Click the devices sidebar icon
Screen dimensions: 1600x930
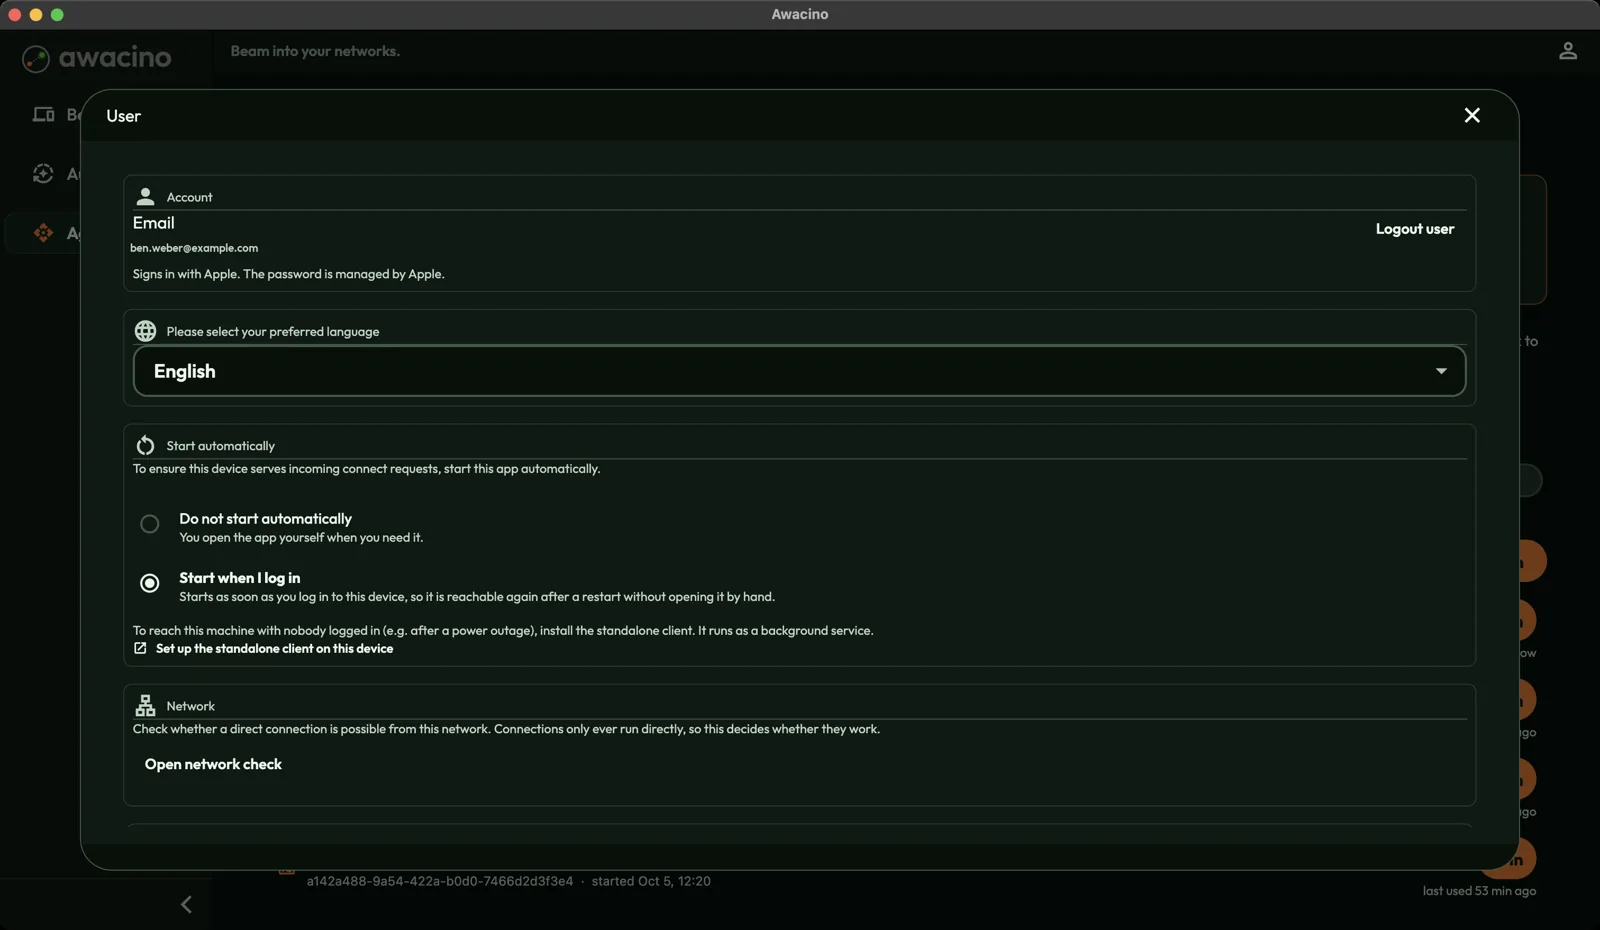(43, 115)
